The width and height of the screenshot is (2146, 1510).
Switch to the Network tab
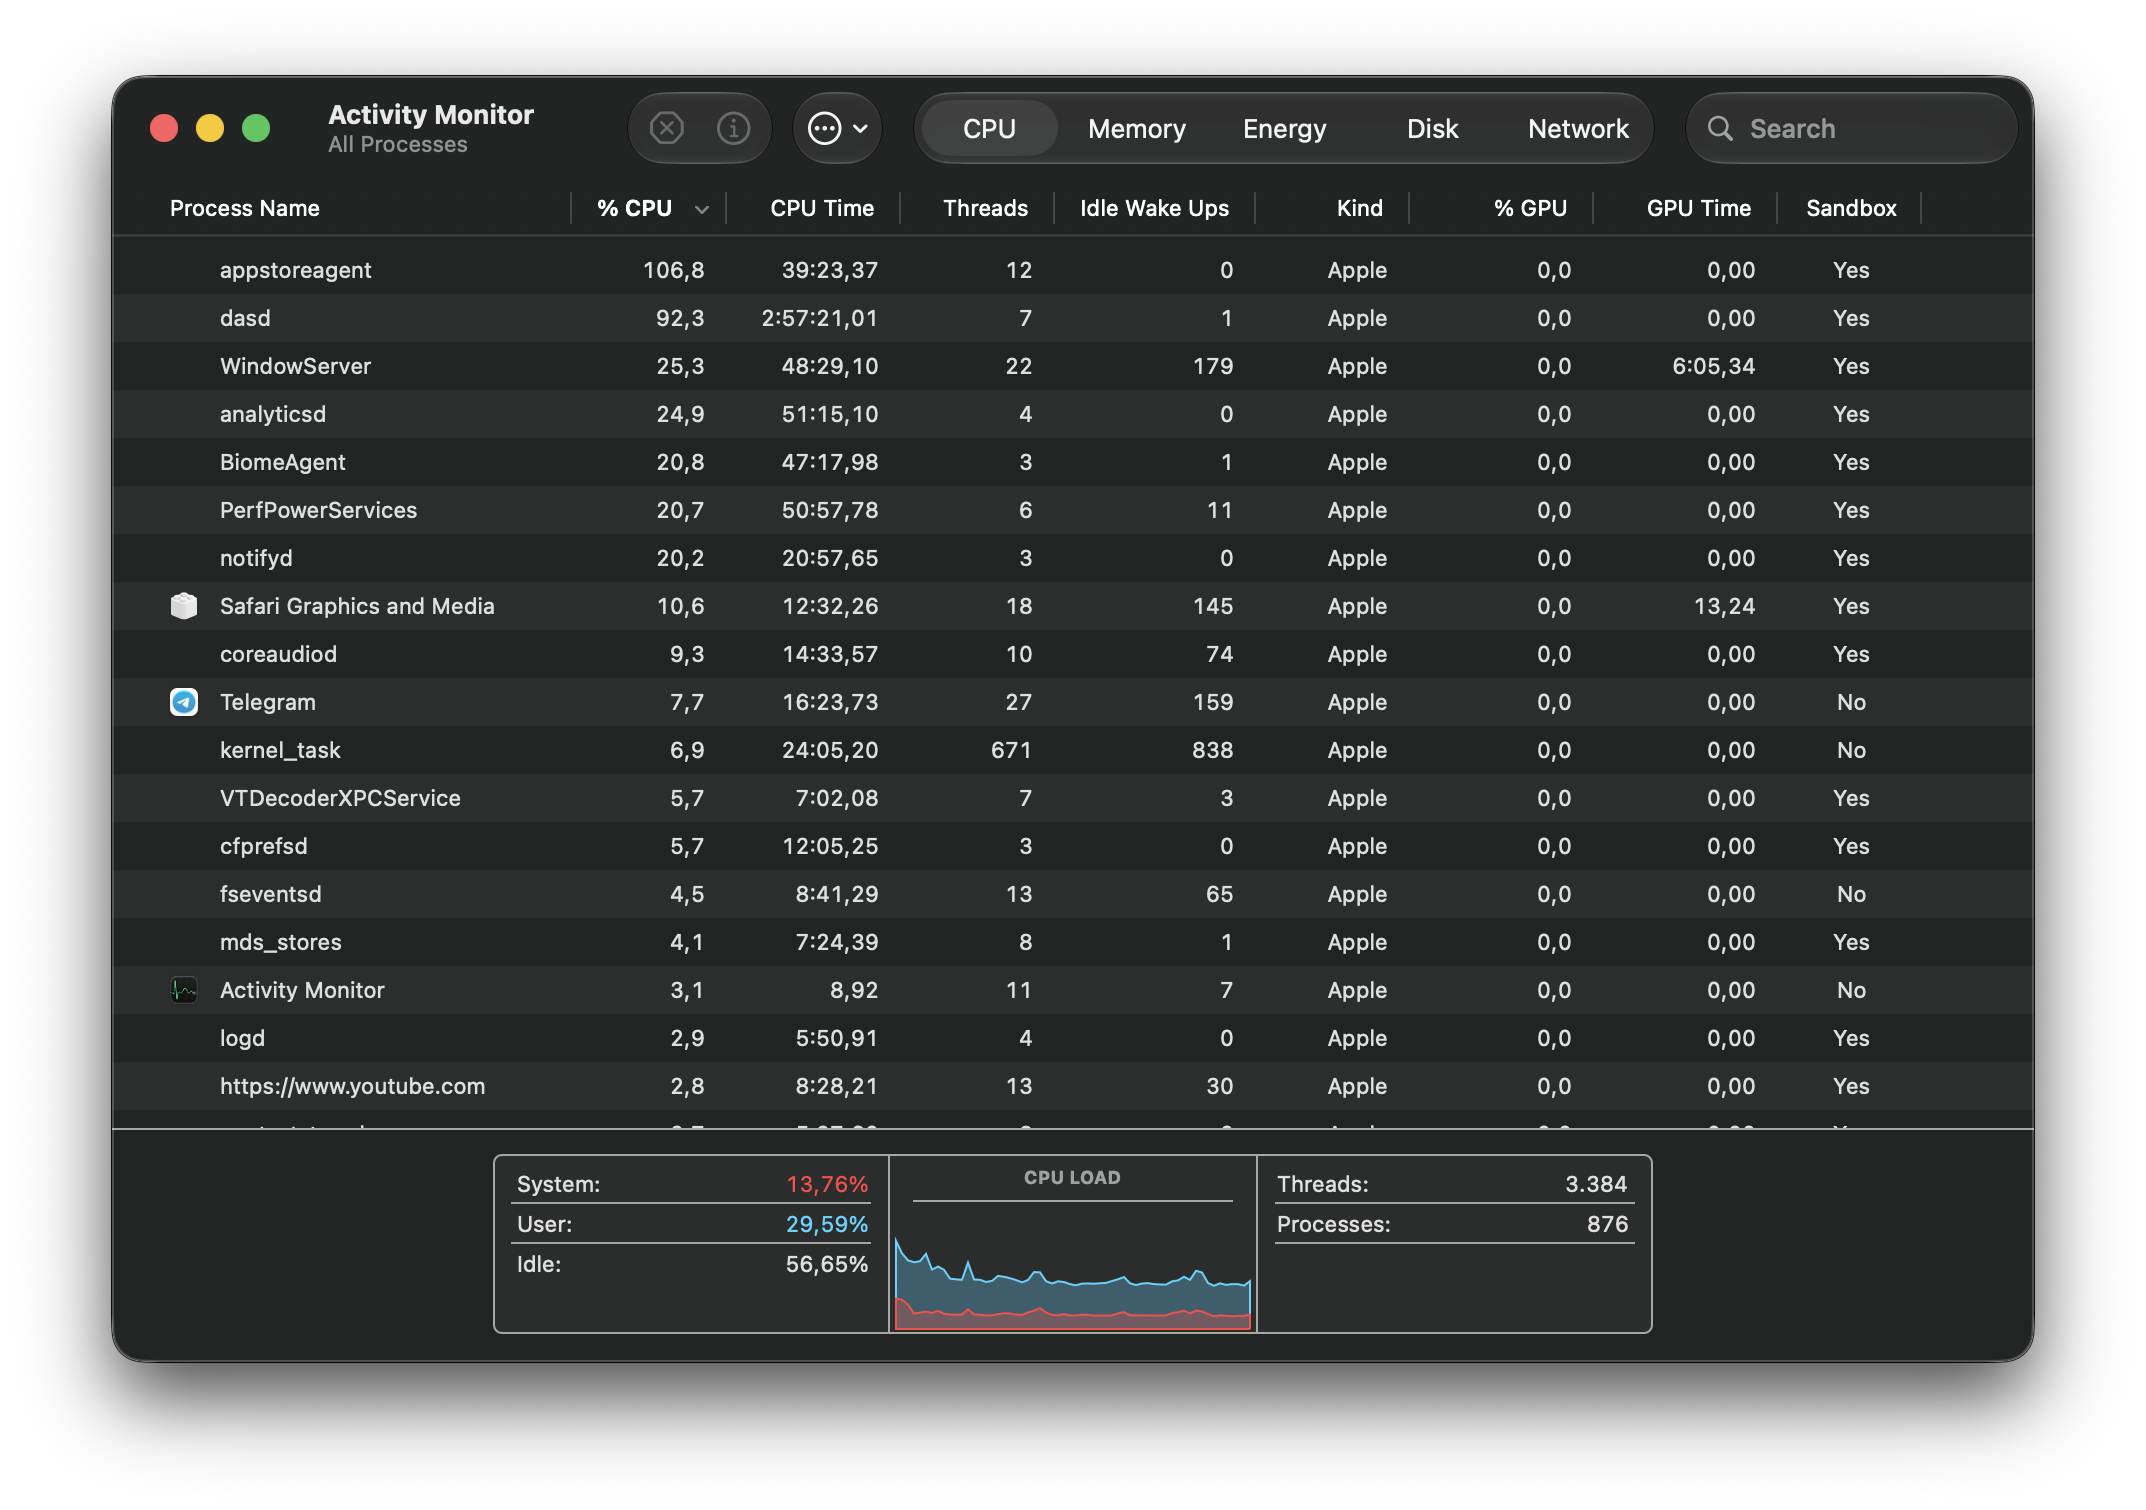(1578, 128)
